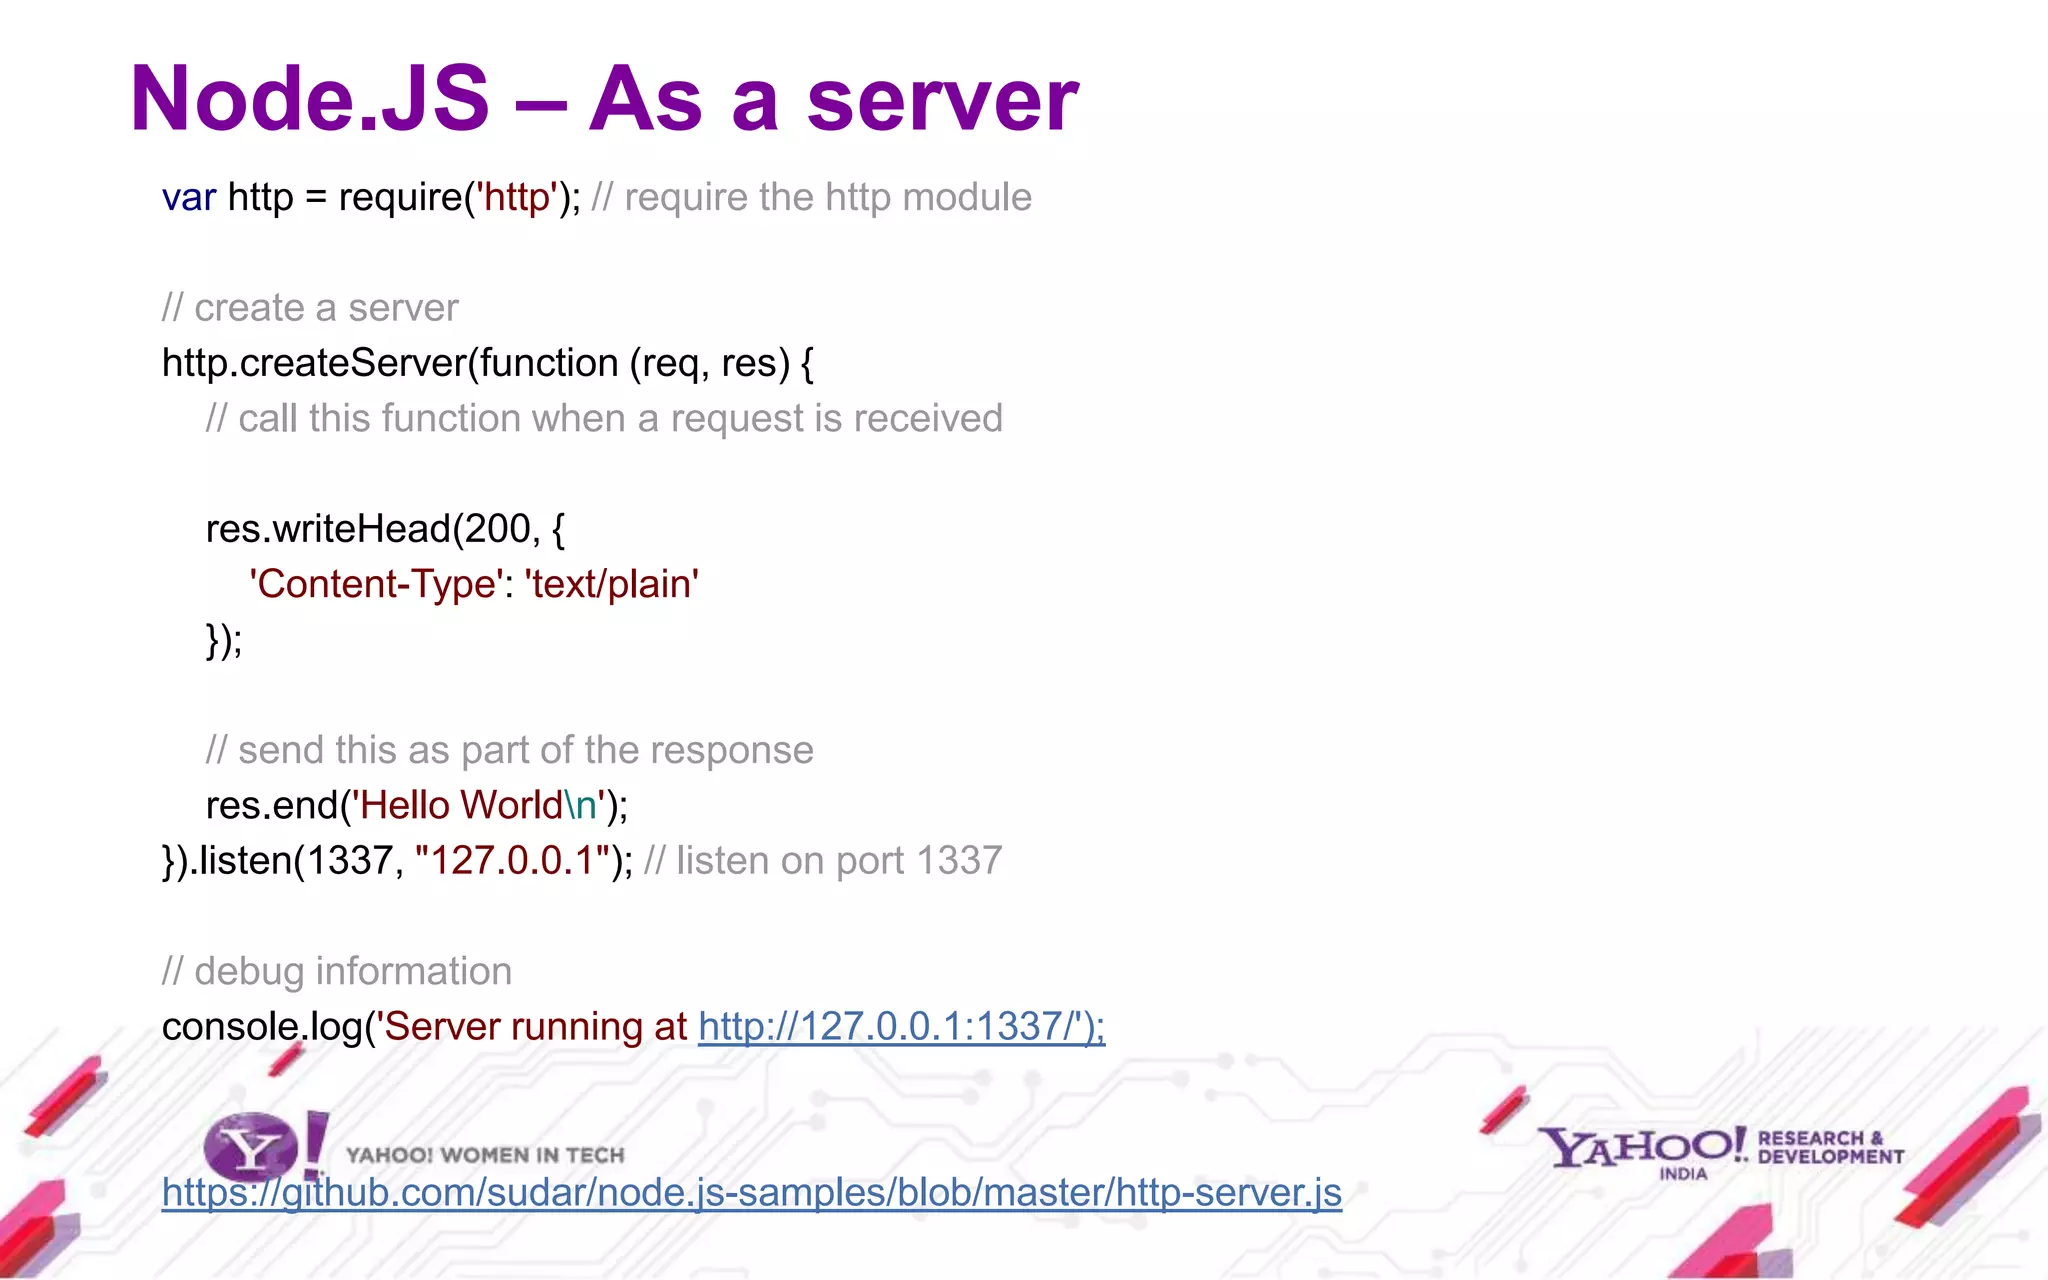Click the Yahoo! India Research & Development logo
The height and width of the screenshot is (1280, 2048).
point(1720,1152)
